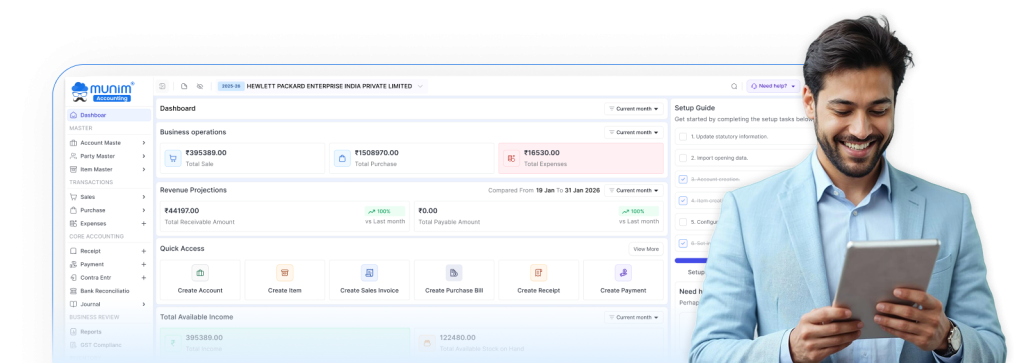Click the hide-values eye icon in top bar
This screenshot has width=1024, height=363.
pos(200,86)
